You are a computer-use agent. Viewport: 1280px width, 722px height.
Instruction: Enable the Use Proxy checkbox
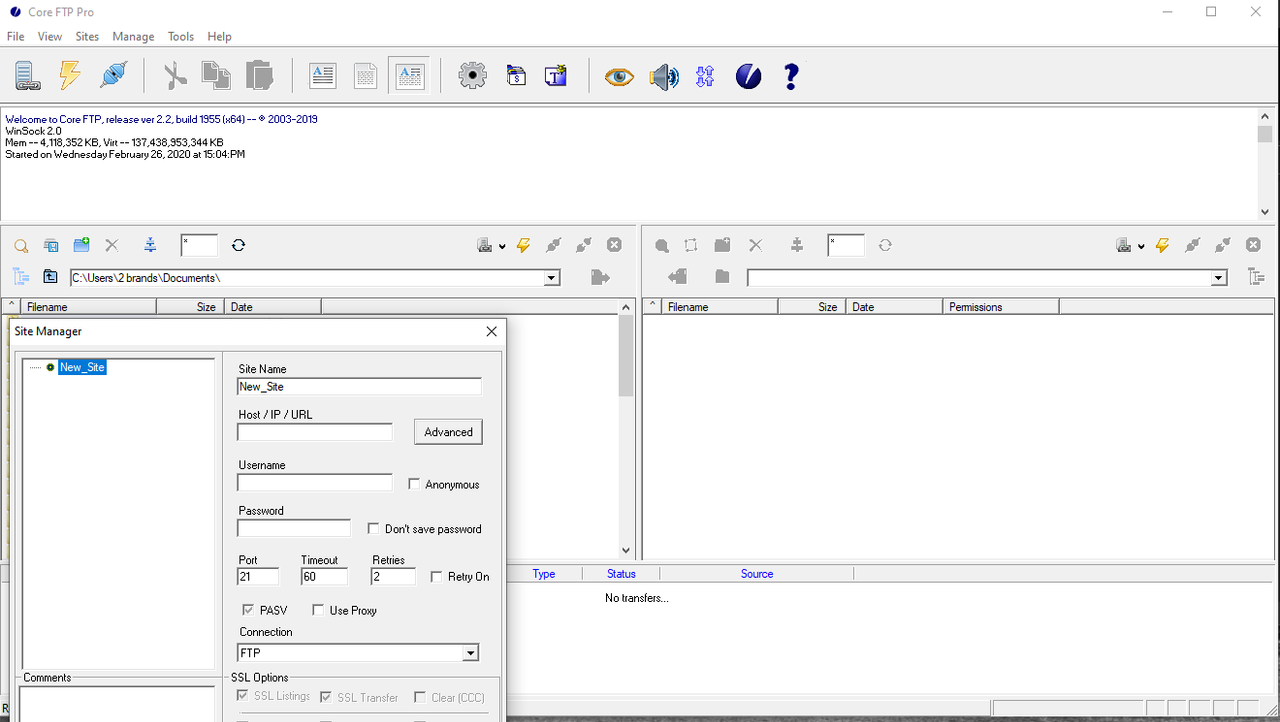(318, 610)
